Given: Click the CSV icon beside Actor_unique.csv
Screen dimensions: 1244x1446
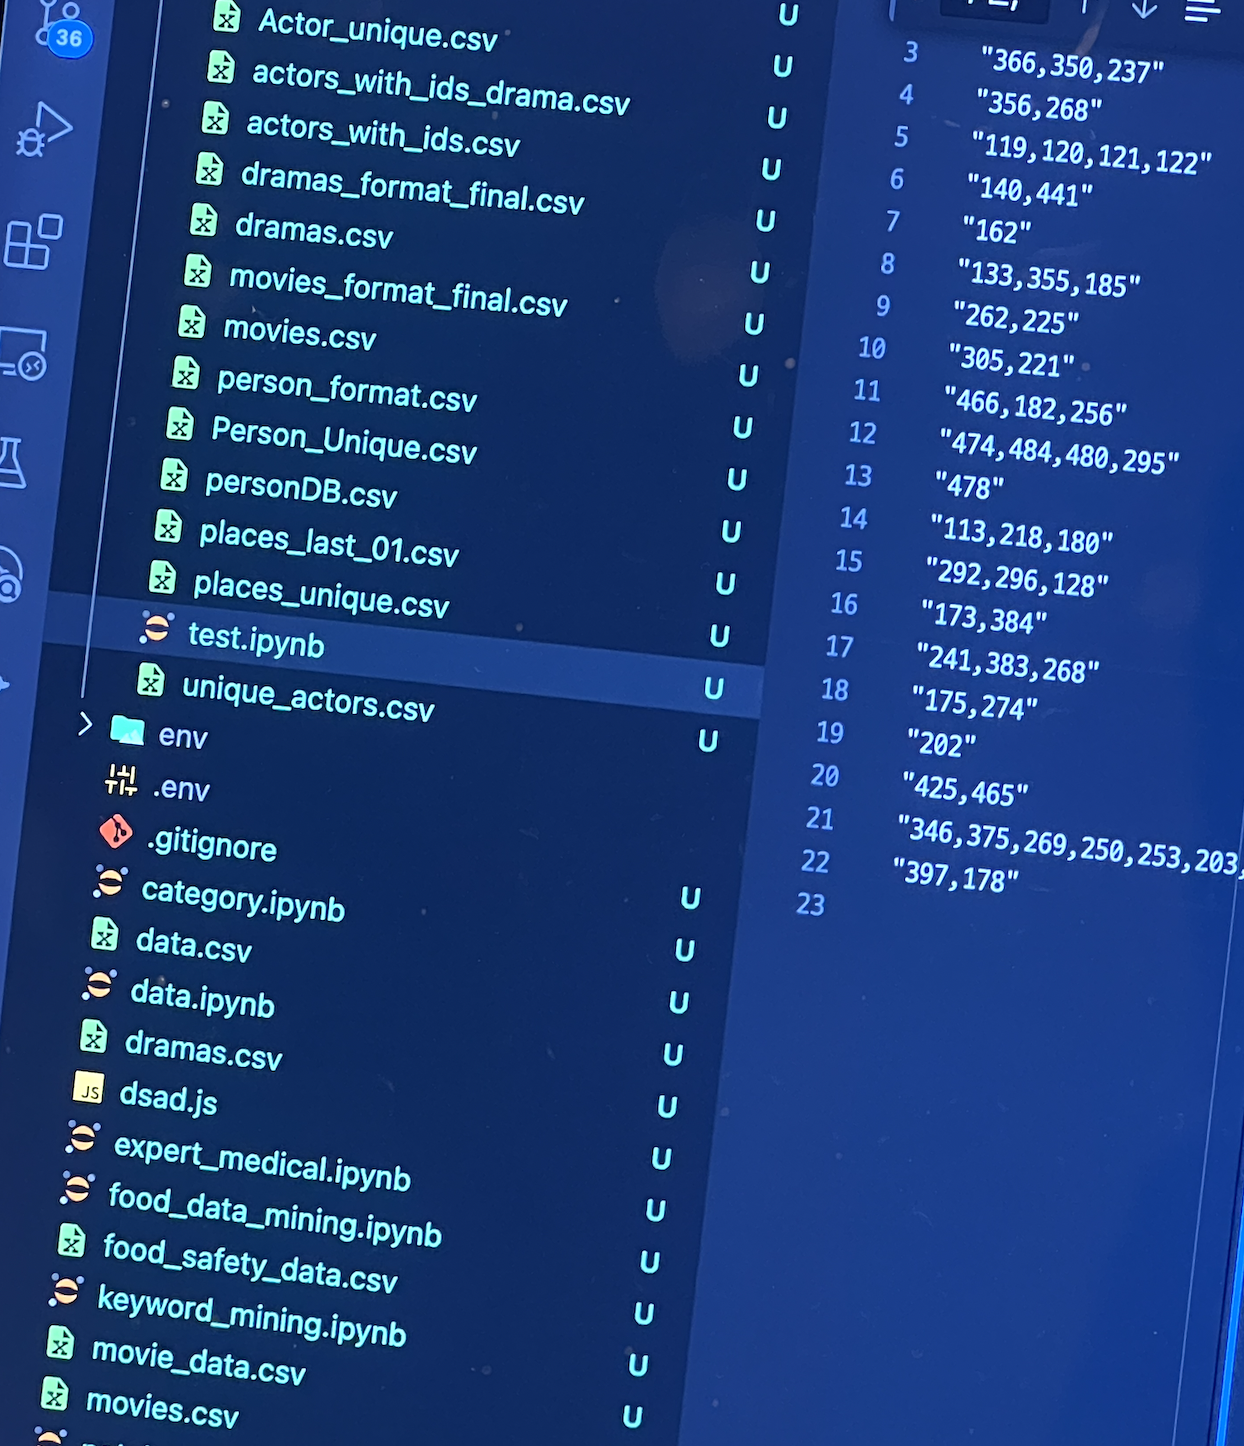Looking at the screenshot, I should pos(227,15).
